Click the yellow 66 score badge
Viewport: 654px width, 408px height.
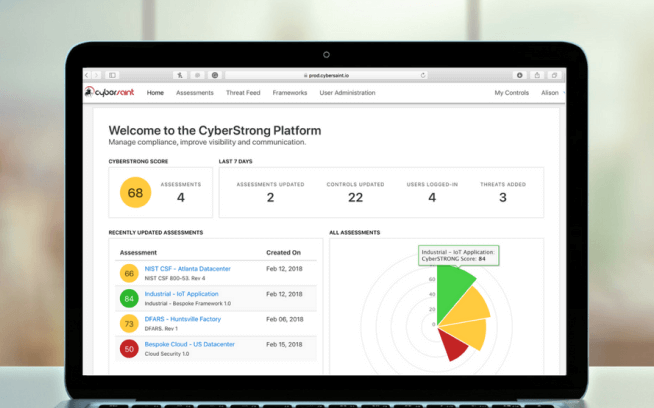129,273
